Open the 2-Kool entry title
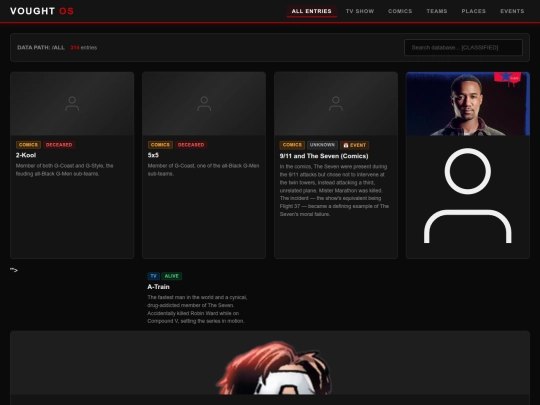Viewport: 540px width, 405px height. [26, 155]
